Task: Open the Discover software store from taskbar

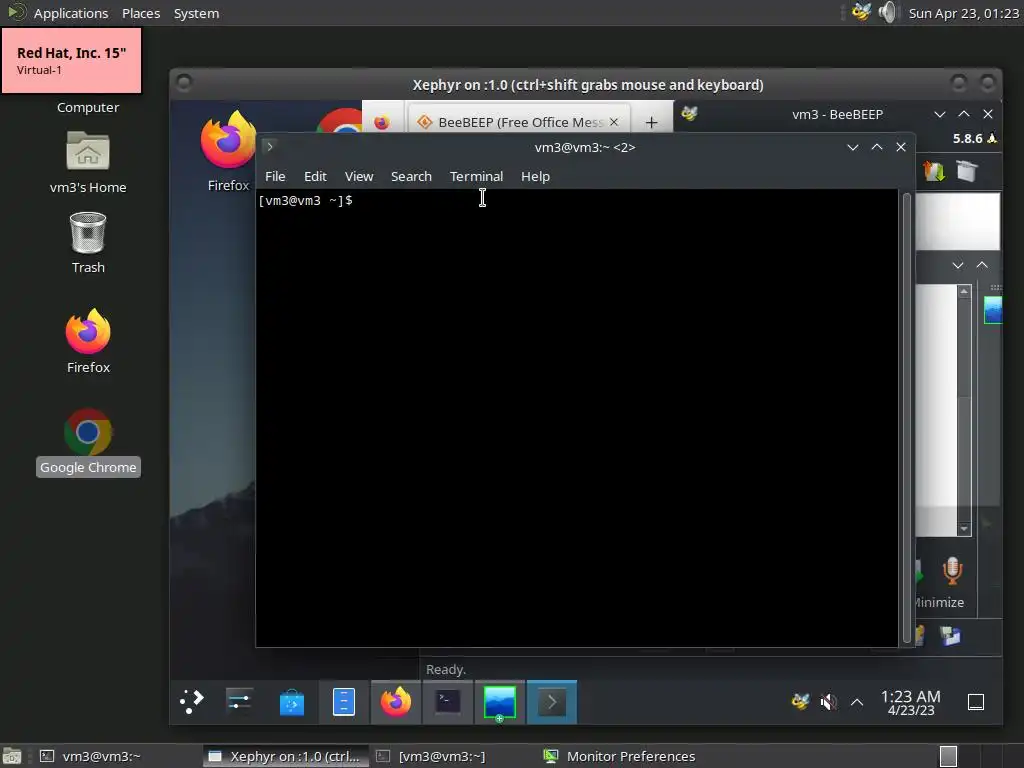Action: coord(292,703)
